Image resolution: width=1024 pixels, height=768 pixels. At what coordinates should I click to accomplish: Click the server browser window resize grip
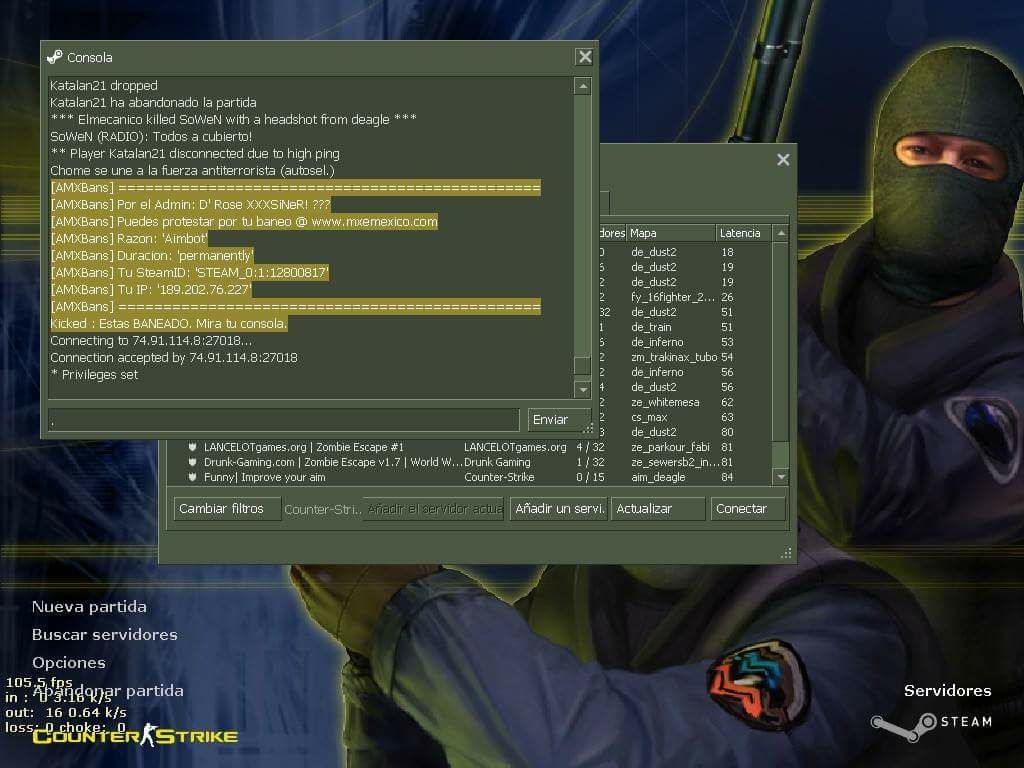tap(786, 554)
